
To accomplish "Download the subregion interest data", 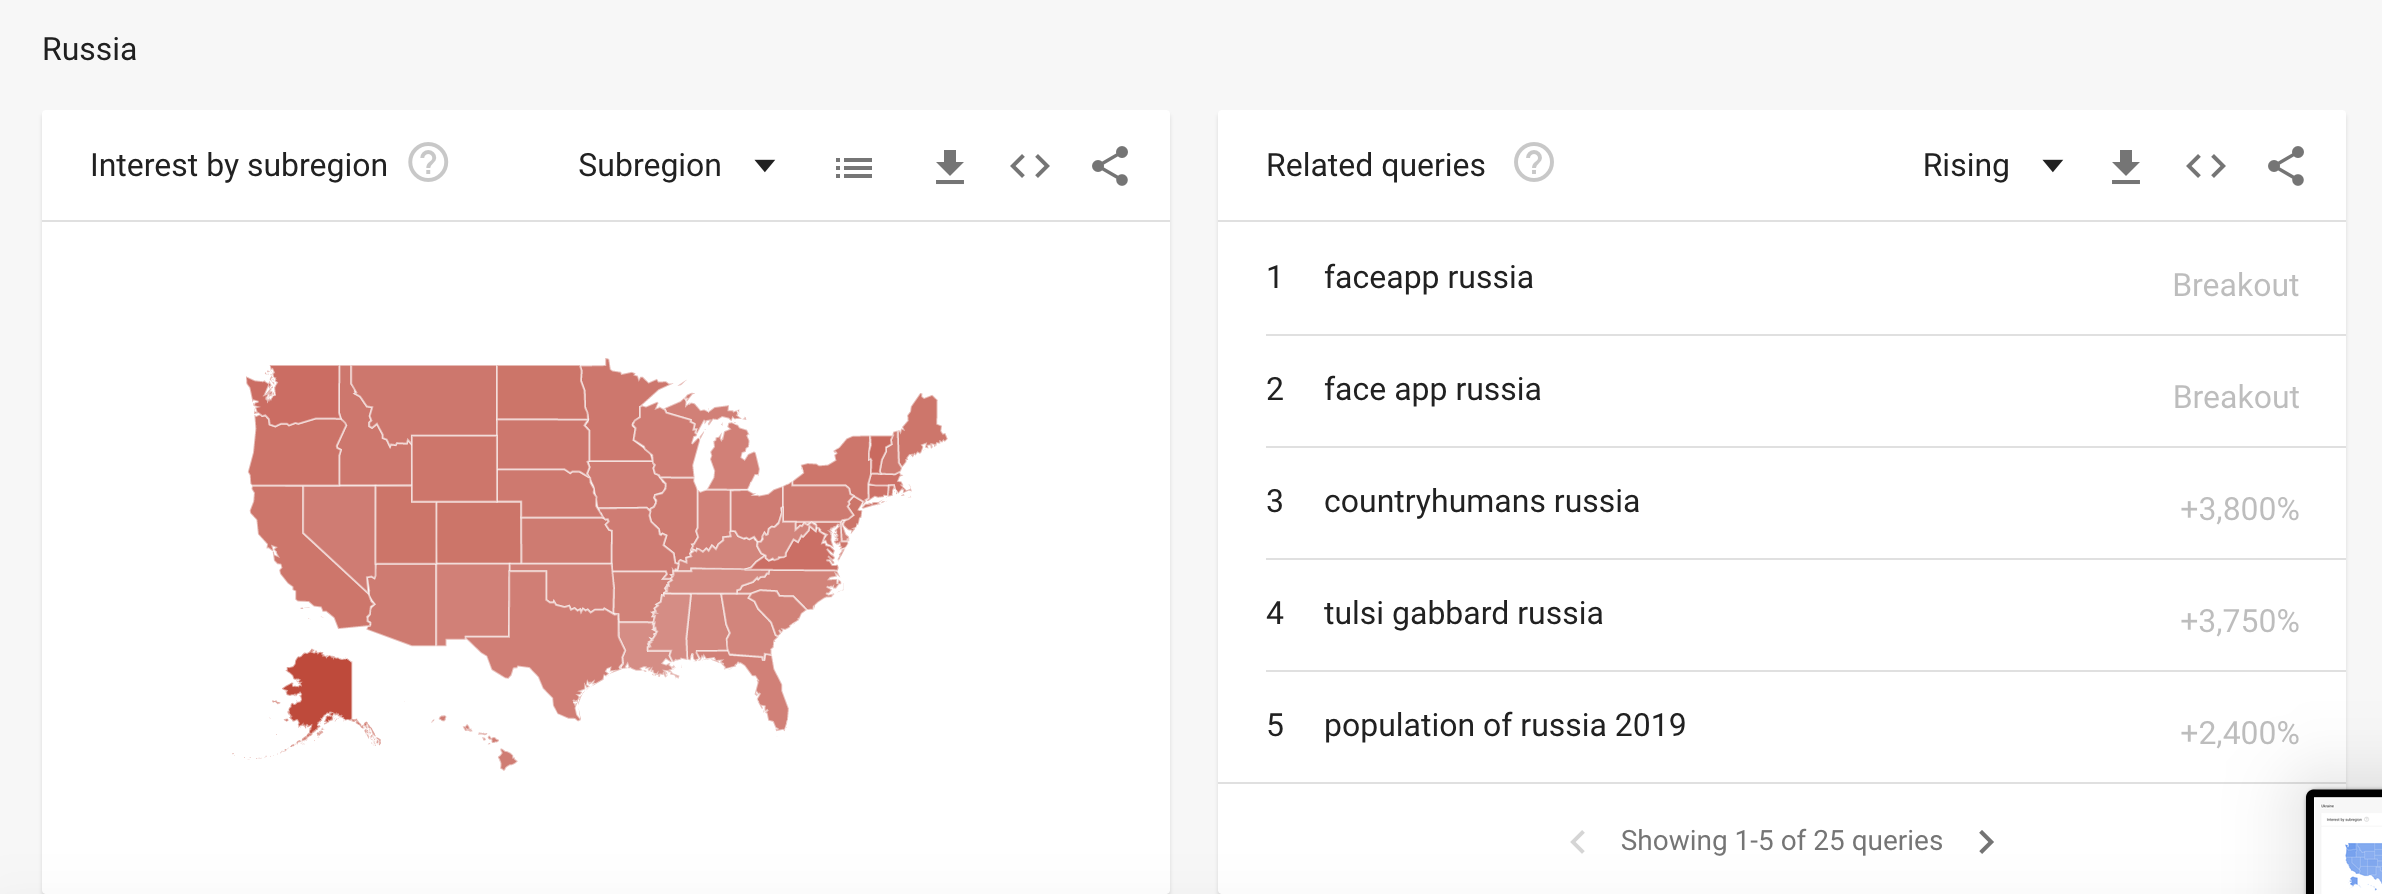I will pyautogui.click(x=949, y=167).
